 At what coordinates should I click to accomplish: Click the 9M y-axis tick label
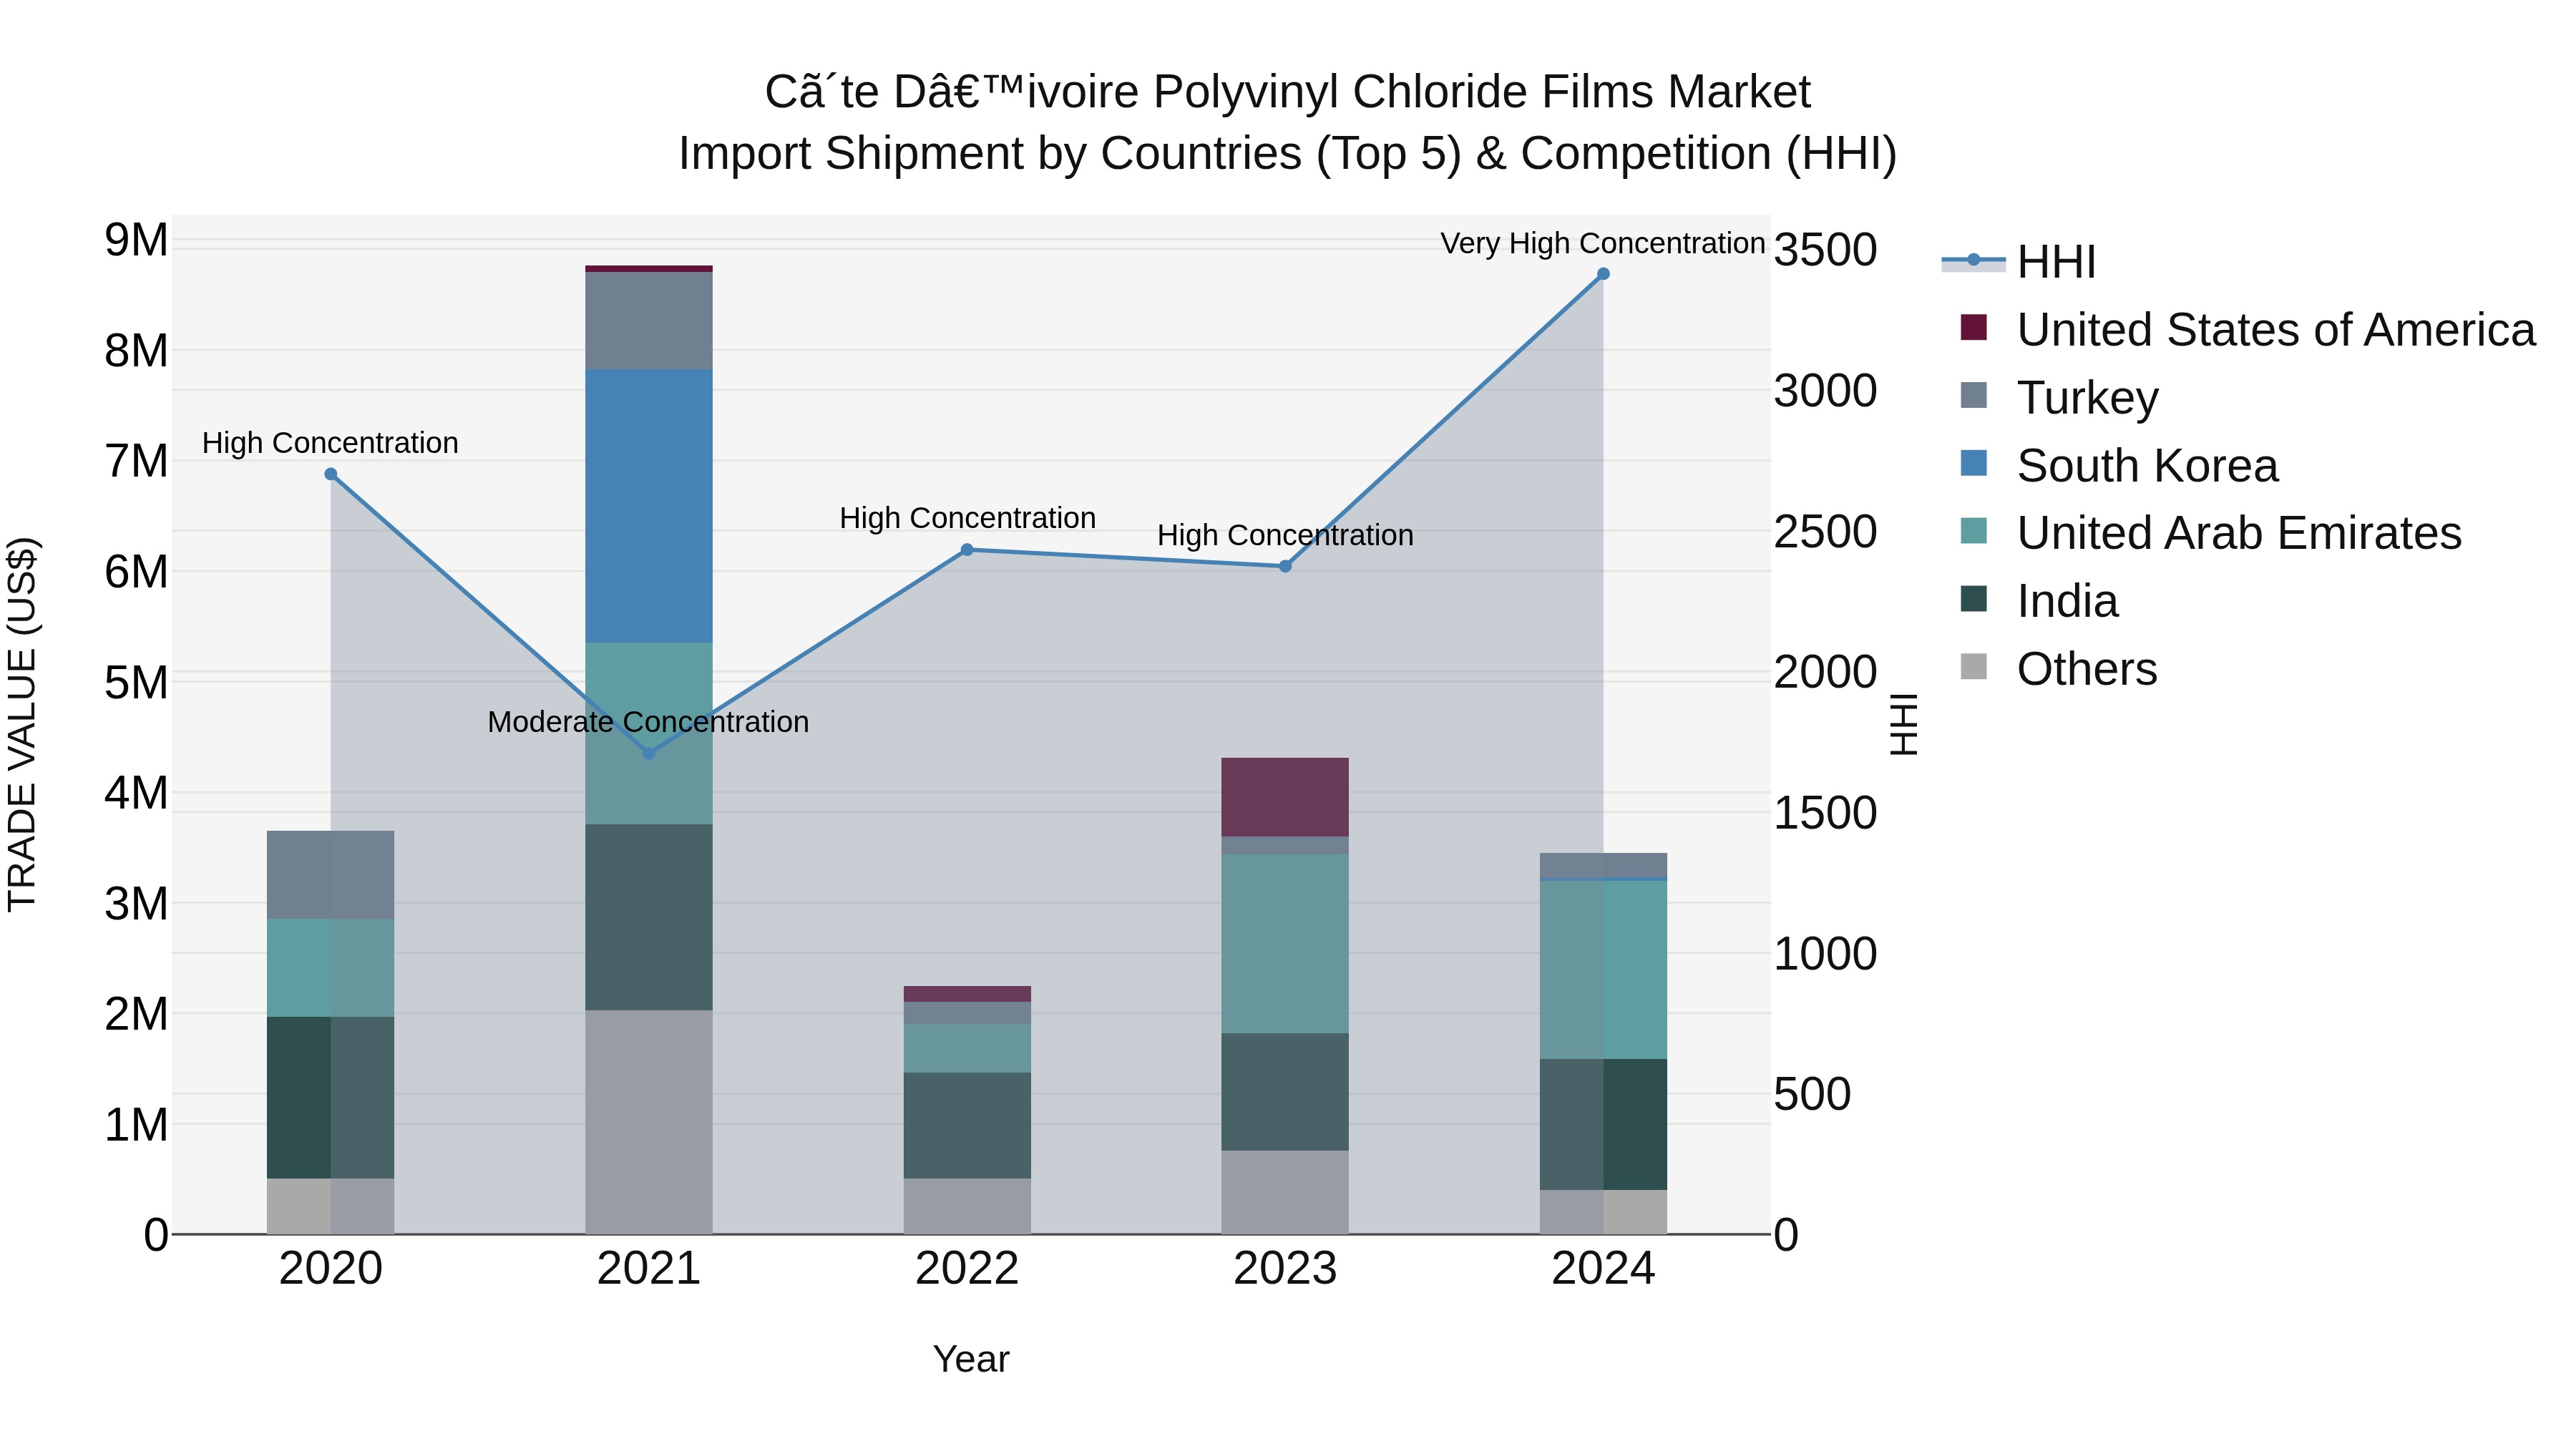tap(137, 240)
